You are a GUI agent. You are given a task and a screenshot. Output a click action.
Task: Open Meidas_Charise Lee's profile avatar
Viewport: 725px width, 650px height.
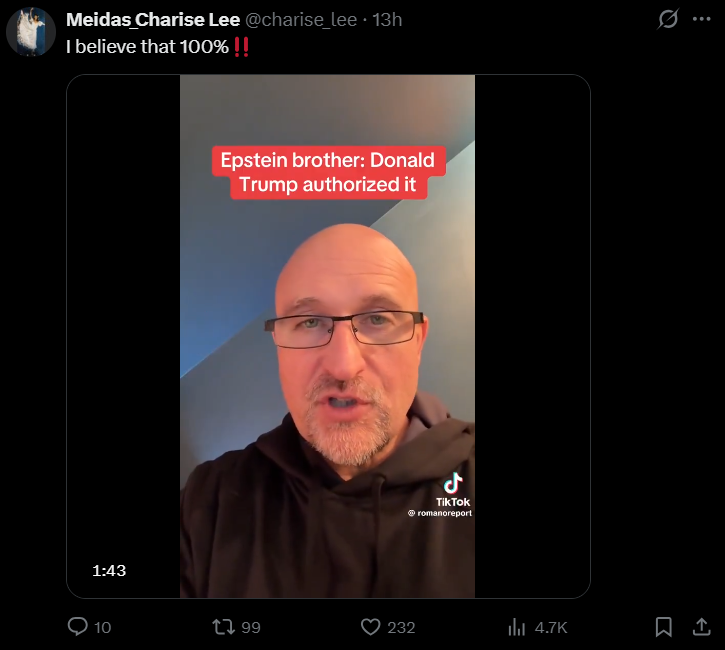(31, 31)
